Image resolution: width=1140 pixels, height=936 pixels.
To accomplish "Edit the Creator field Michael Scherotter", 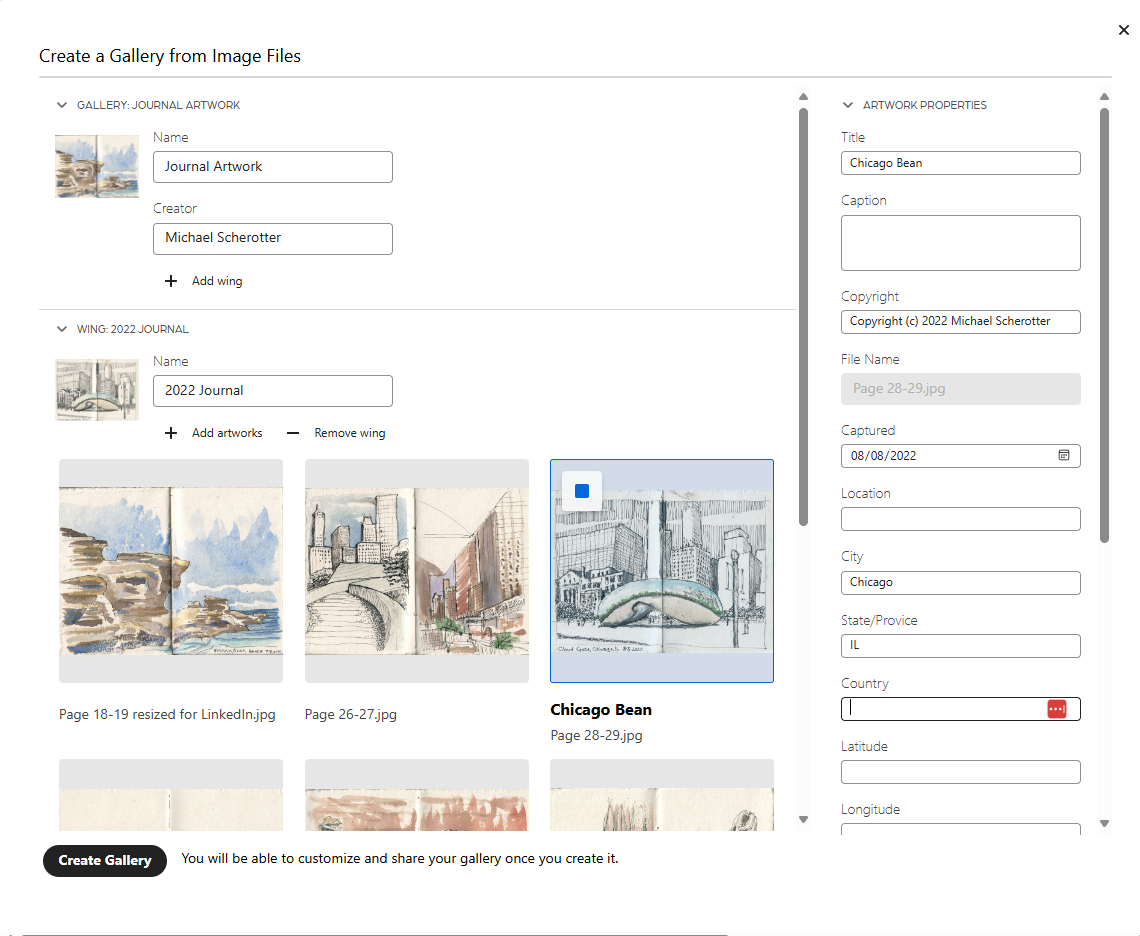I will pyautogui.click(x=273, y=239).
